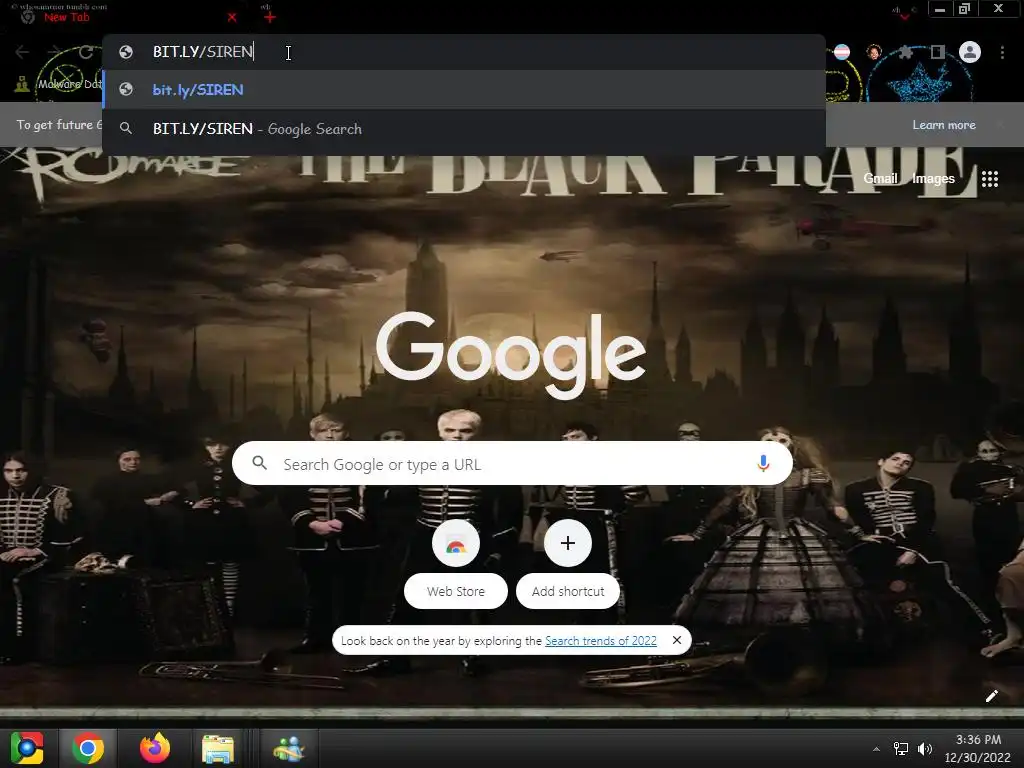Screen dimensions: 1024x768
Task: Click magnifier icon in Google search box
Action: [259, 463]
